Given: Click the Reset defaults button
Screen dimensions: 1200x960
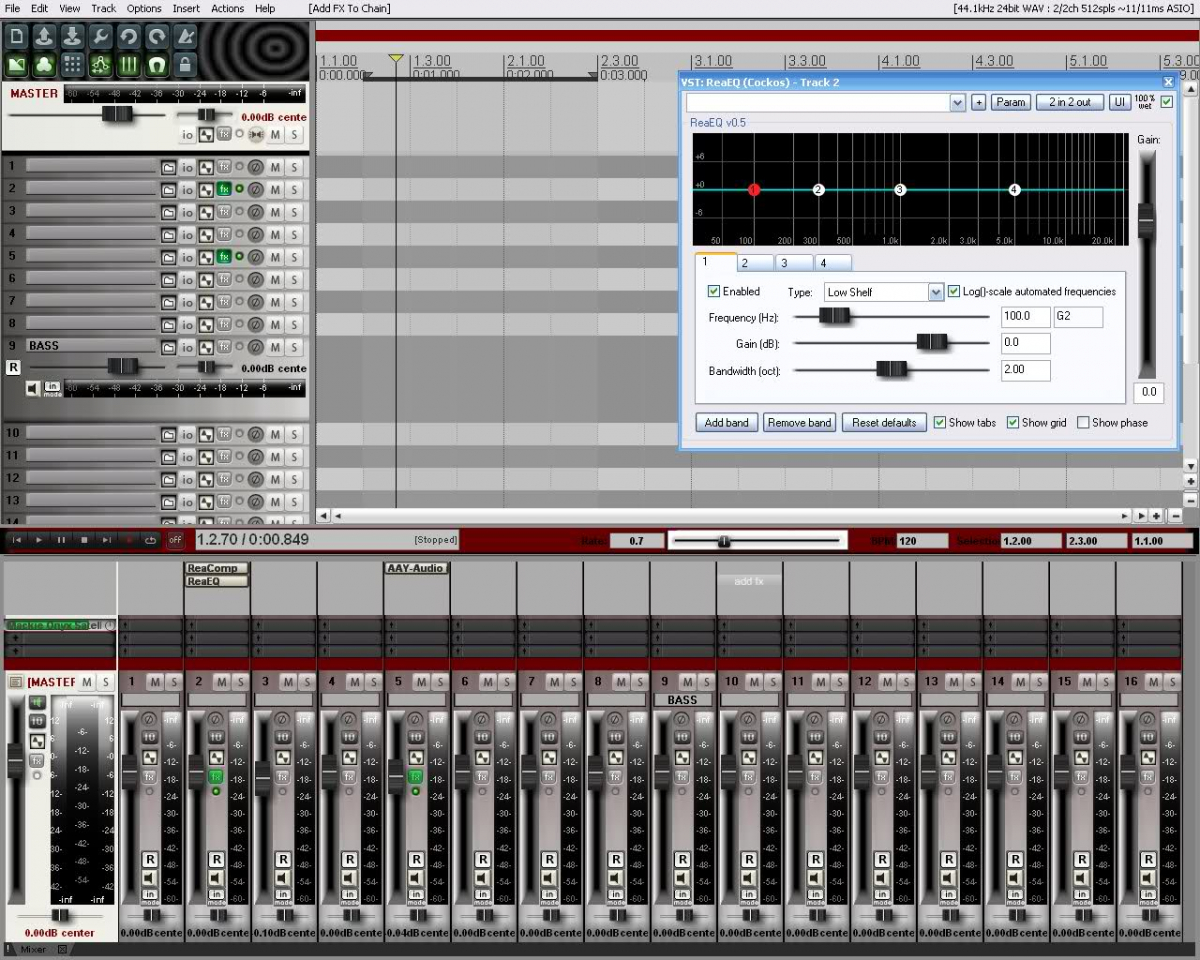Looking at the screenshot, I should (x=884, y=423).
